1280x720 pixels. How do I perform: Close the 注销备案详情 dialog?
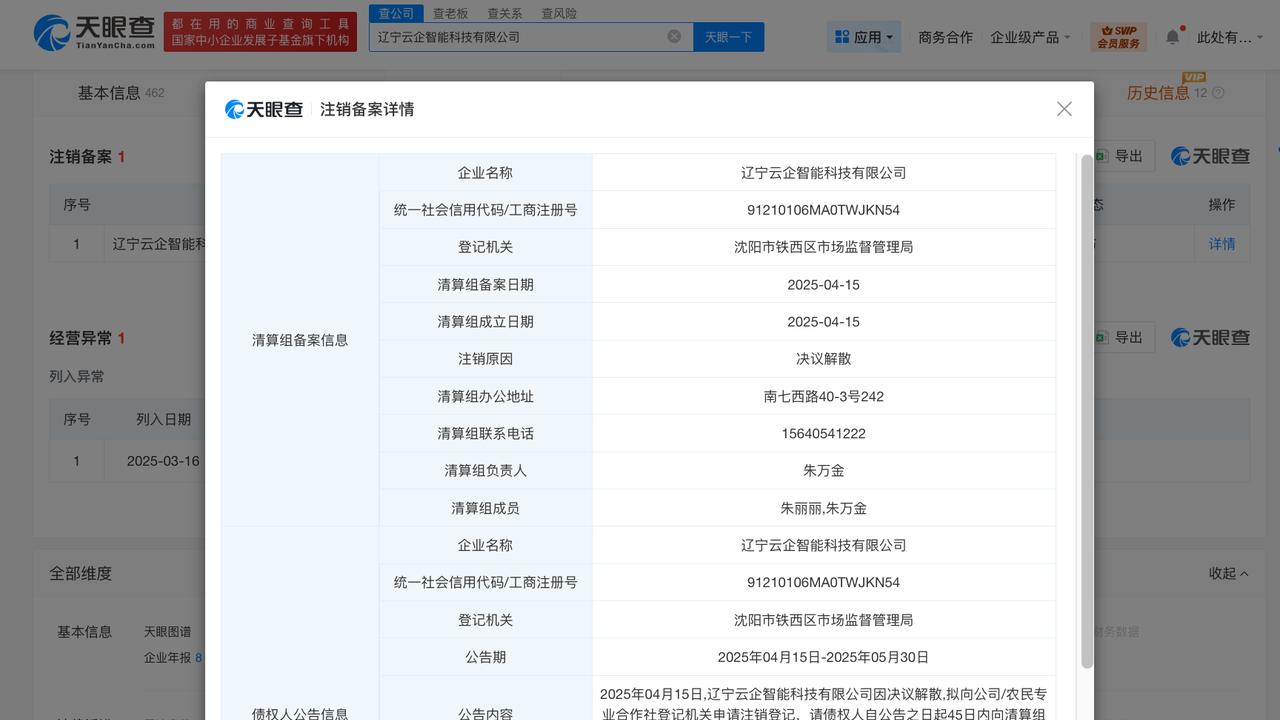click(1064, 108)
